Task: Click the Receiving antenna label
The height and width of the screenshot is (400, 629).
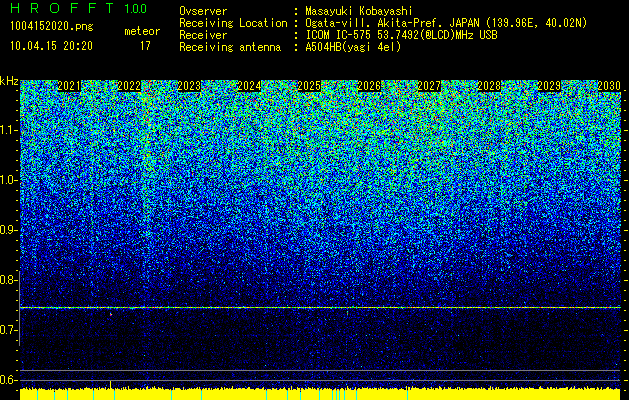Action: 230,47
